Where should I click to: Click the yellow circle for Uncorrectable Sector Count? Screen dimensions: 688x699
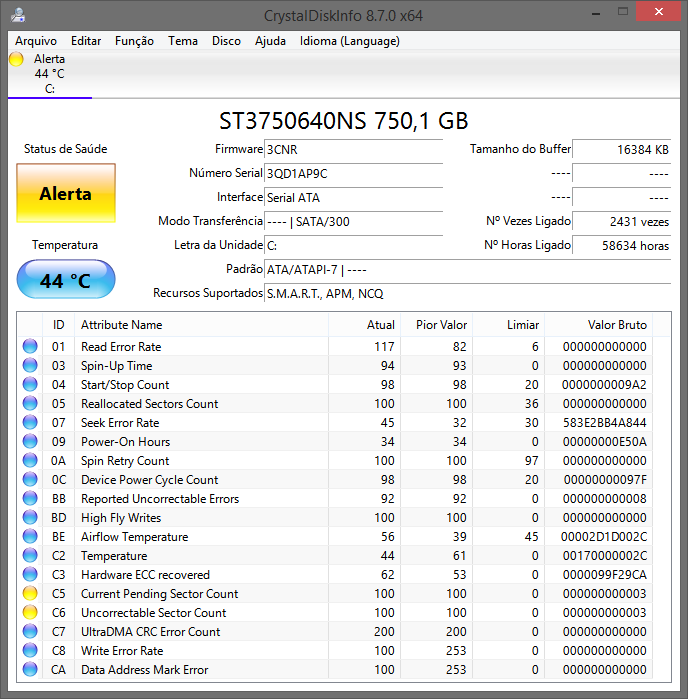point(30,612)
